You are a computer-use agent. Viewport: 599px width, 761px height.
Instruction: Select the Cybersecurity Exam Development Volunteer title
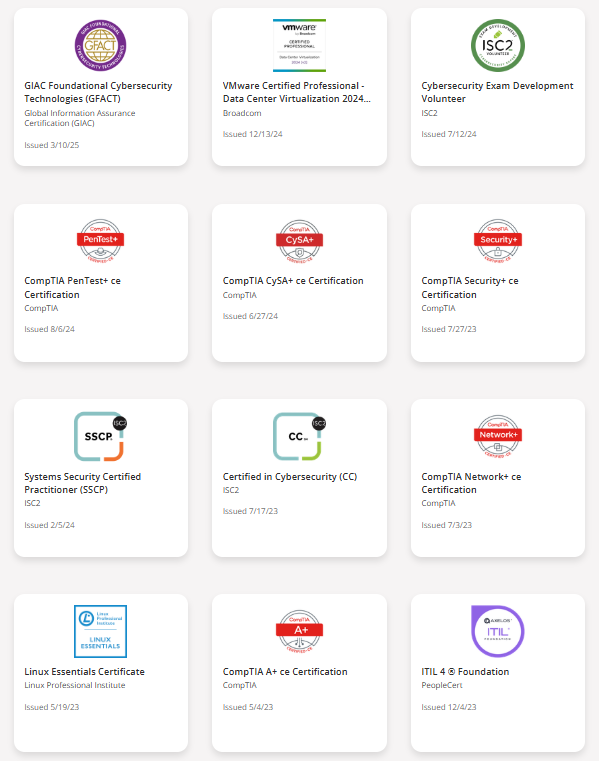pyautogui.click(x=497, y=92)
